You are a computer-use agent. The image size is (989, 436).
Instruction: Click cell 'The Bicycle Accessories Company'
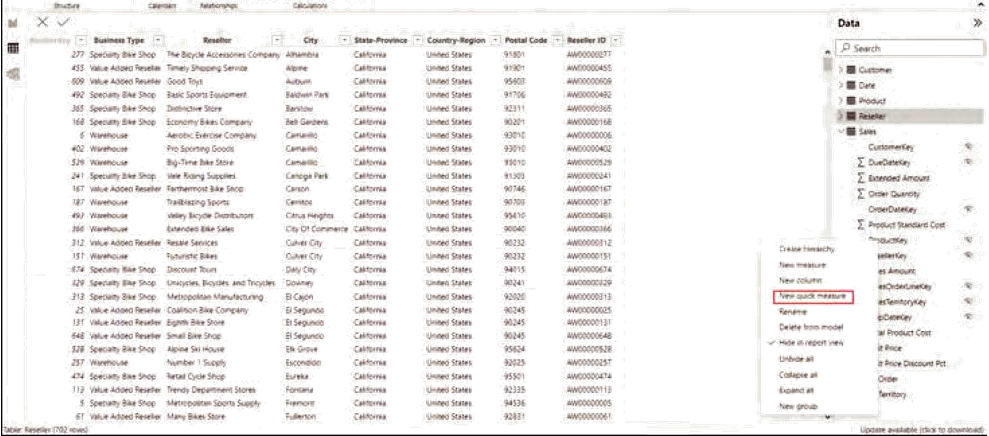point(223,54)
